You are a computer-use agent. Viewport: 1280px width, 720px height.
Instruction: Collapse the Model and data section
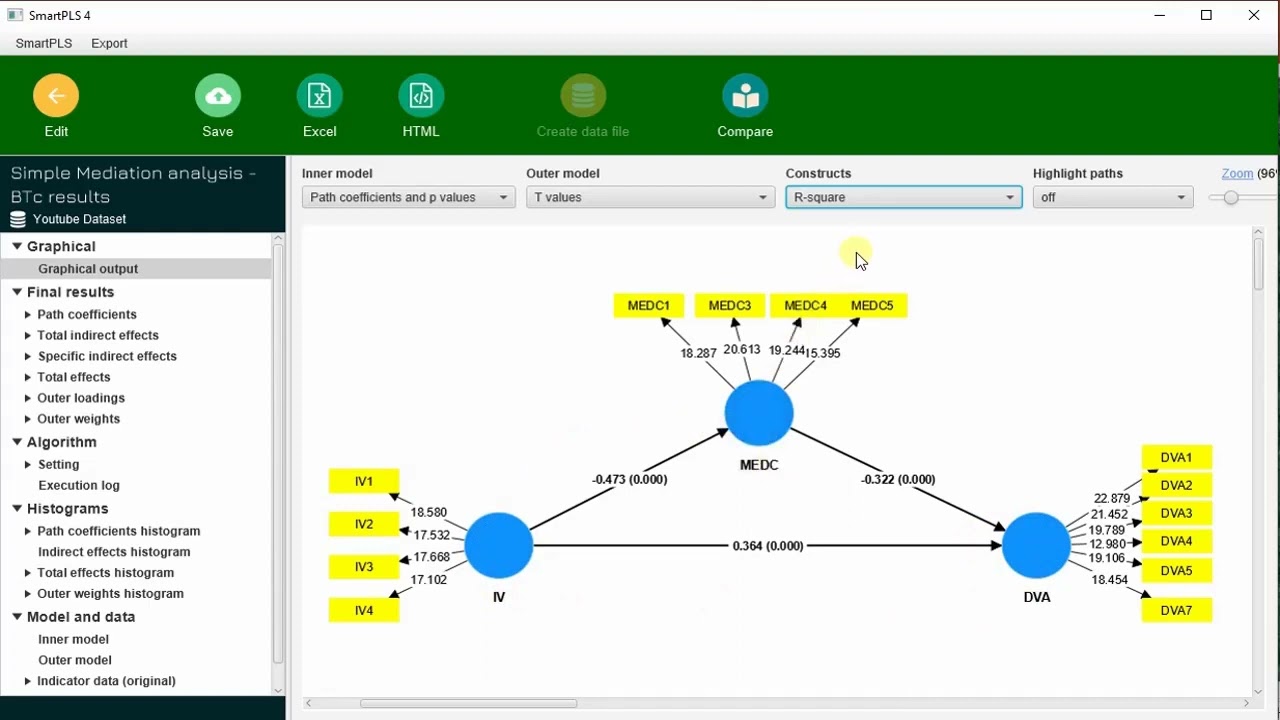click(x=17, y=617)
